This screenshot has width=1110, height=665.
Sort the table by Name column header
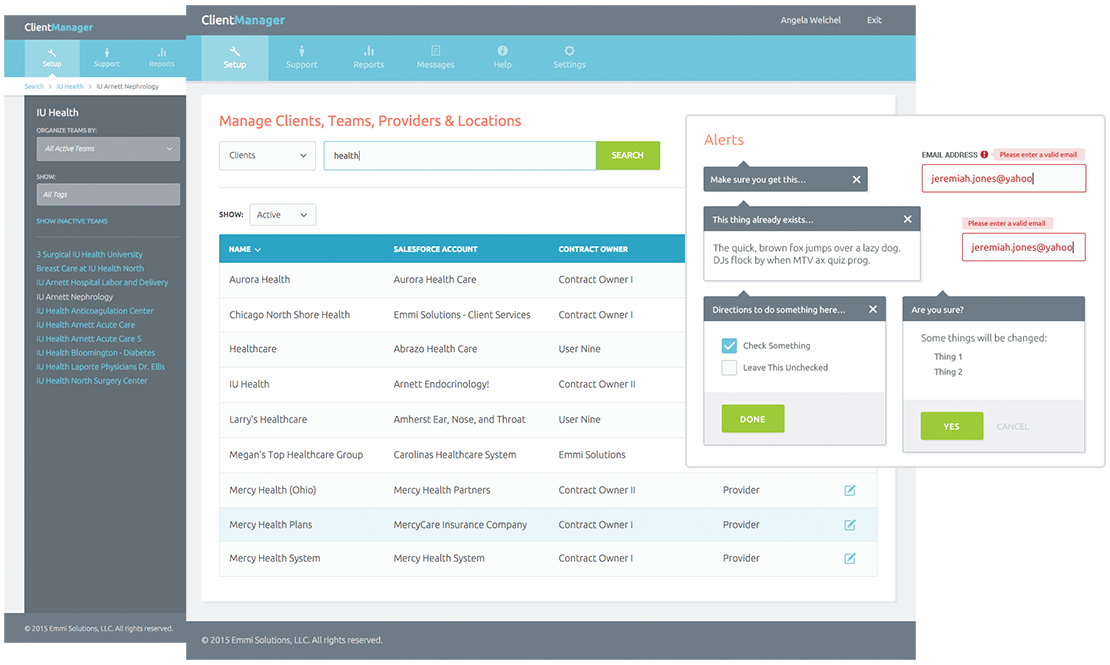(245, 249)
